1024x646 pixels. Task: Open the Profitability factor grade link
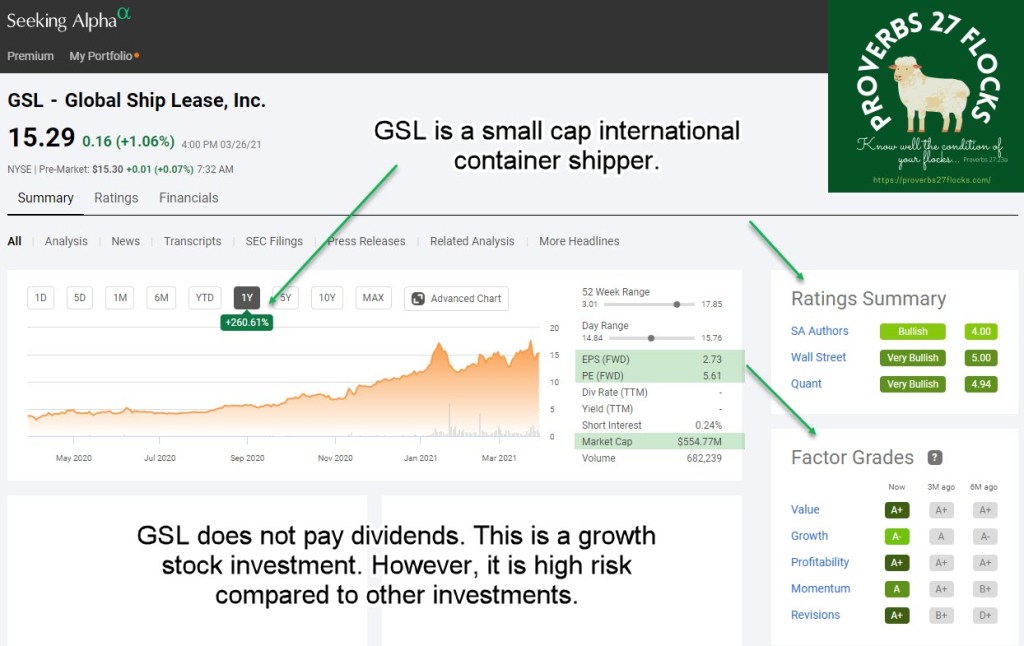click(820, 562)
